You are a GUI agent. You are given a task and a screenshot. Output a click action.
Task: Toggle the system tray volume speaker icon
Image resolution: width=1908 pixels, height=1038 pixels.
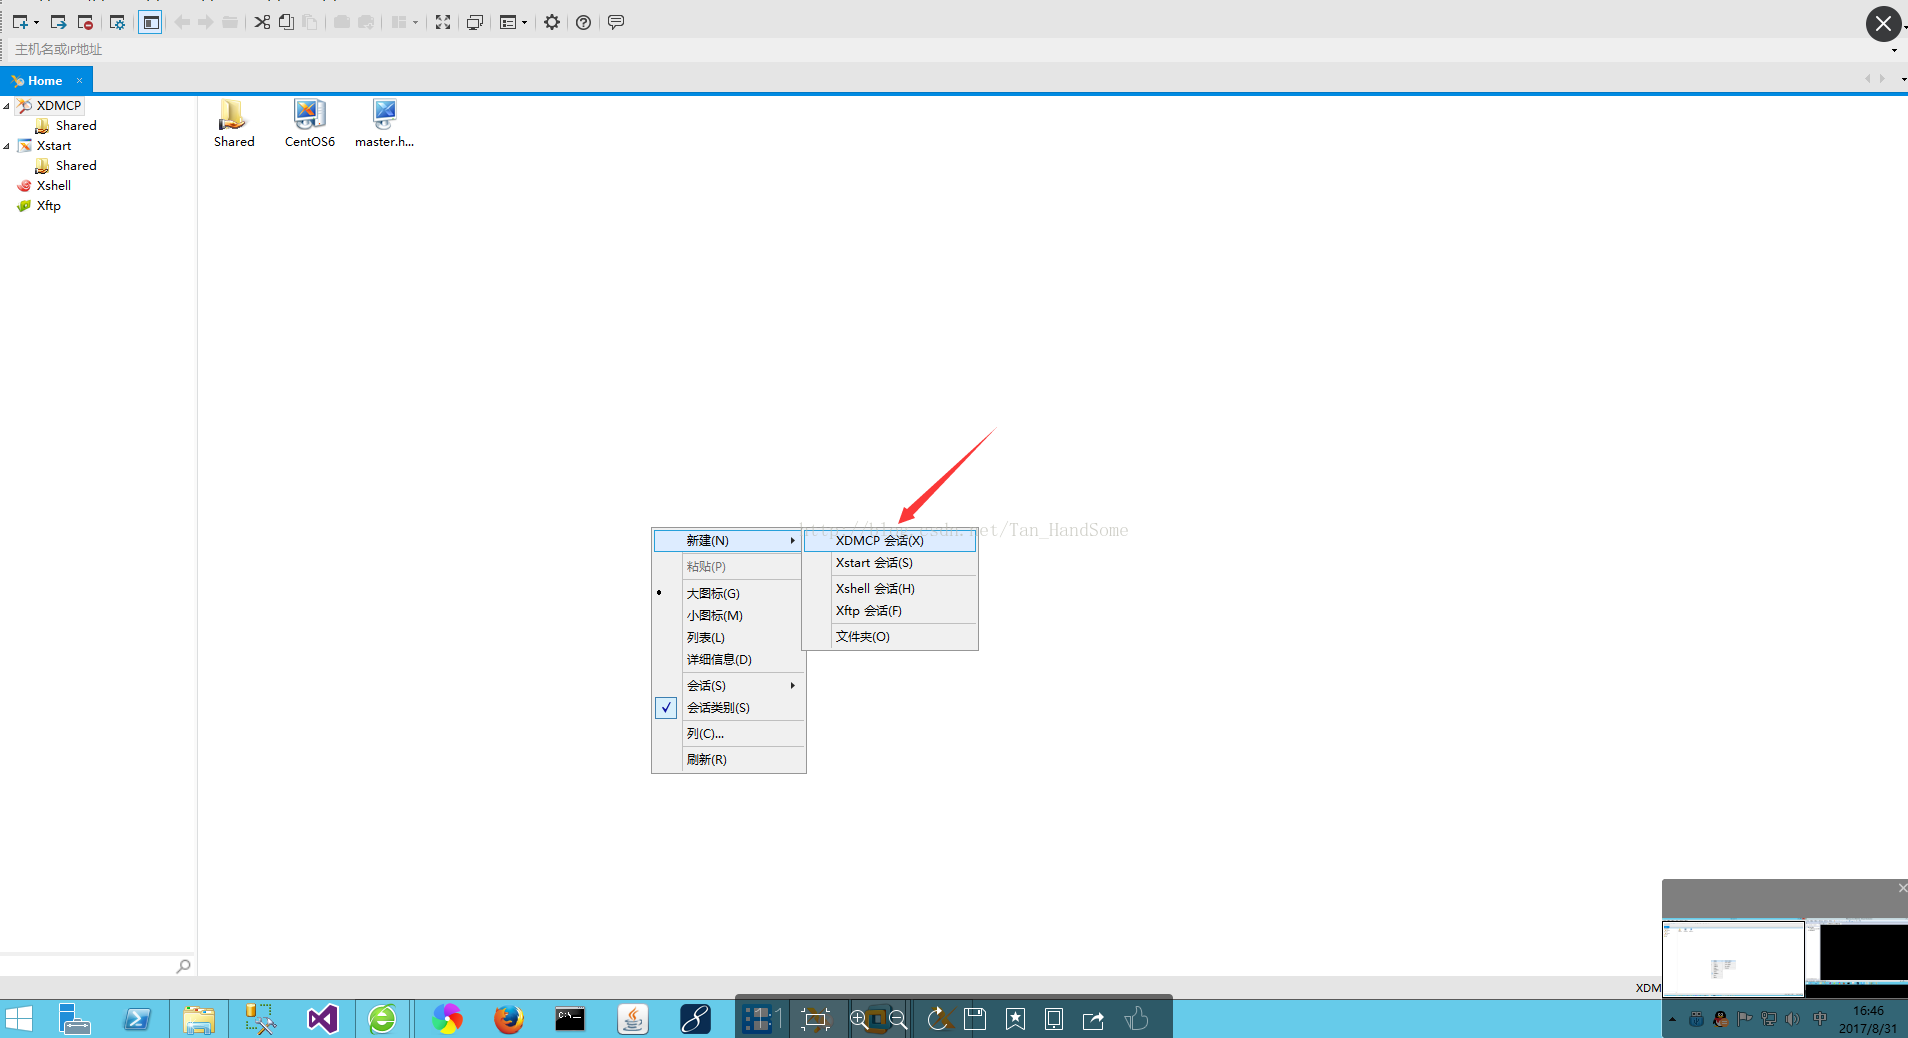coord(1792,1019)
